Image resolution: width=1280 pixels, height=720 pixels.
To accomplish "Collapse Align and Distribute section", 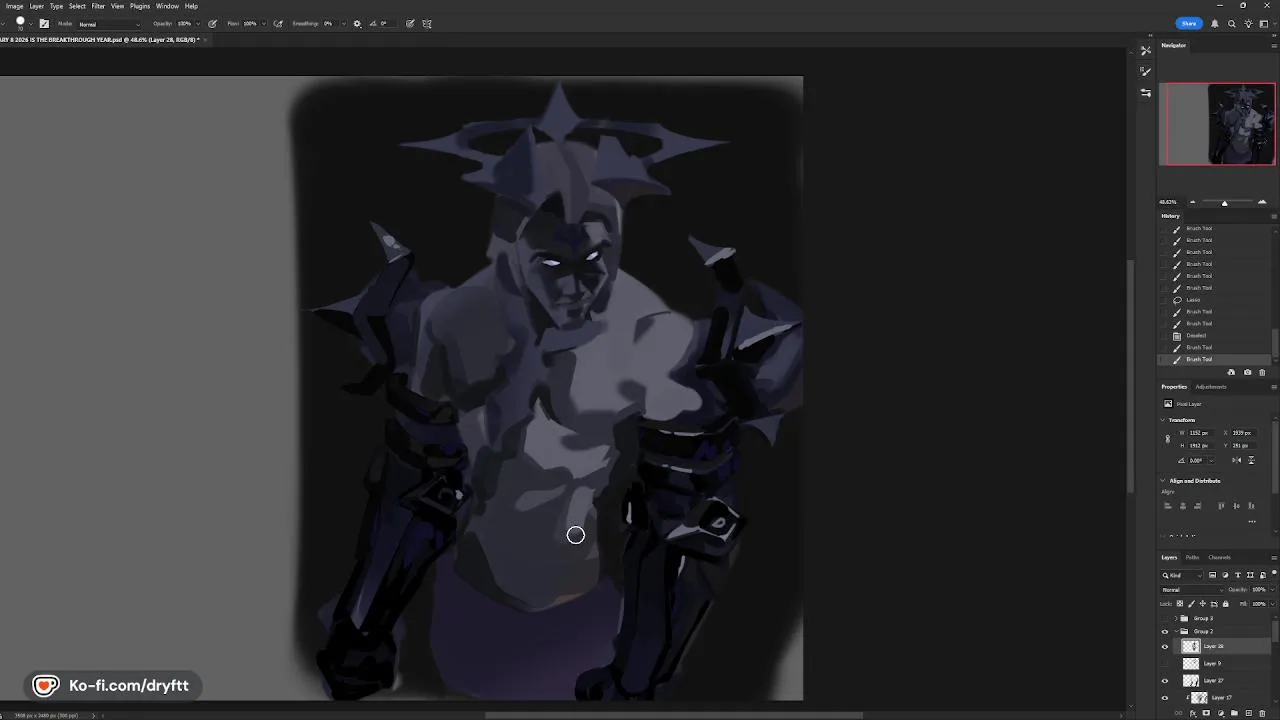I will (x=1162, y=481).
